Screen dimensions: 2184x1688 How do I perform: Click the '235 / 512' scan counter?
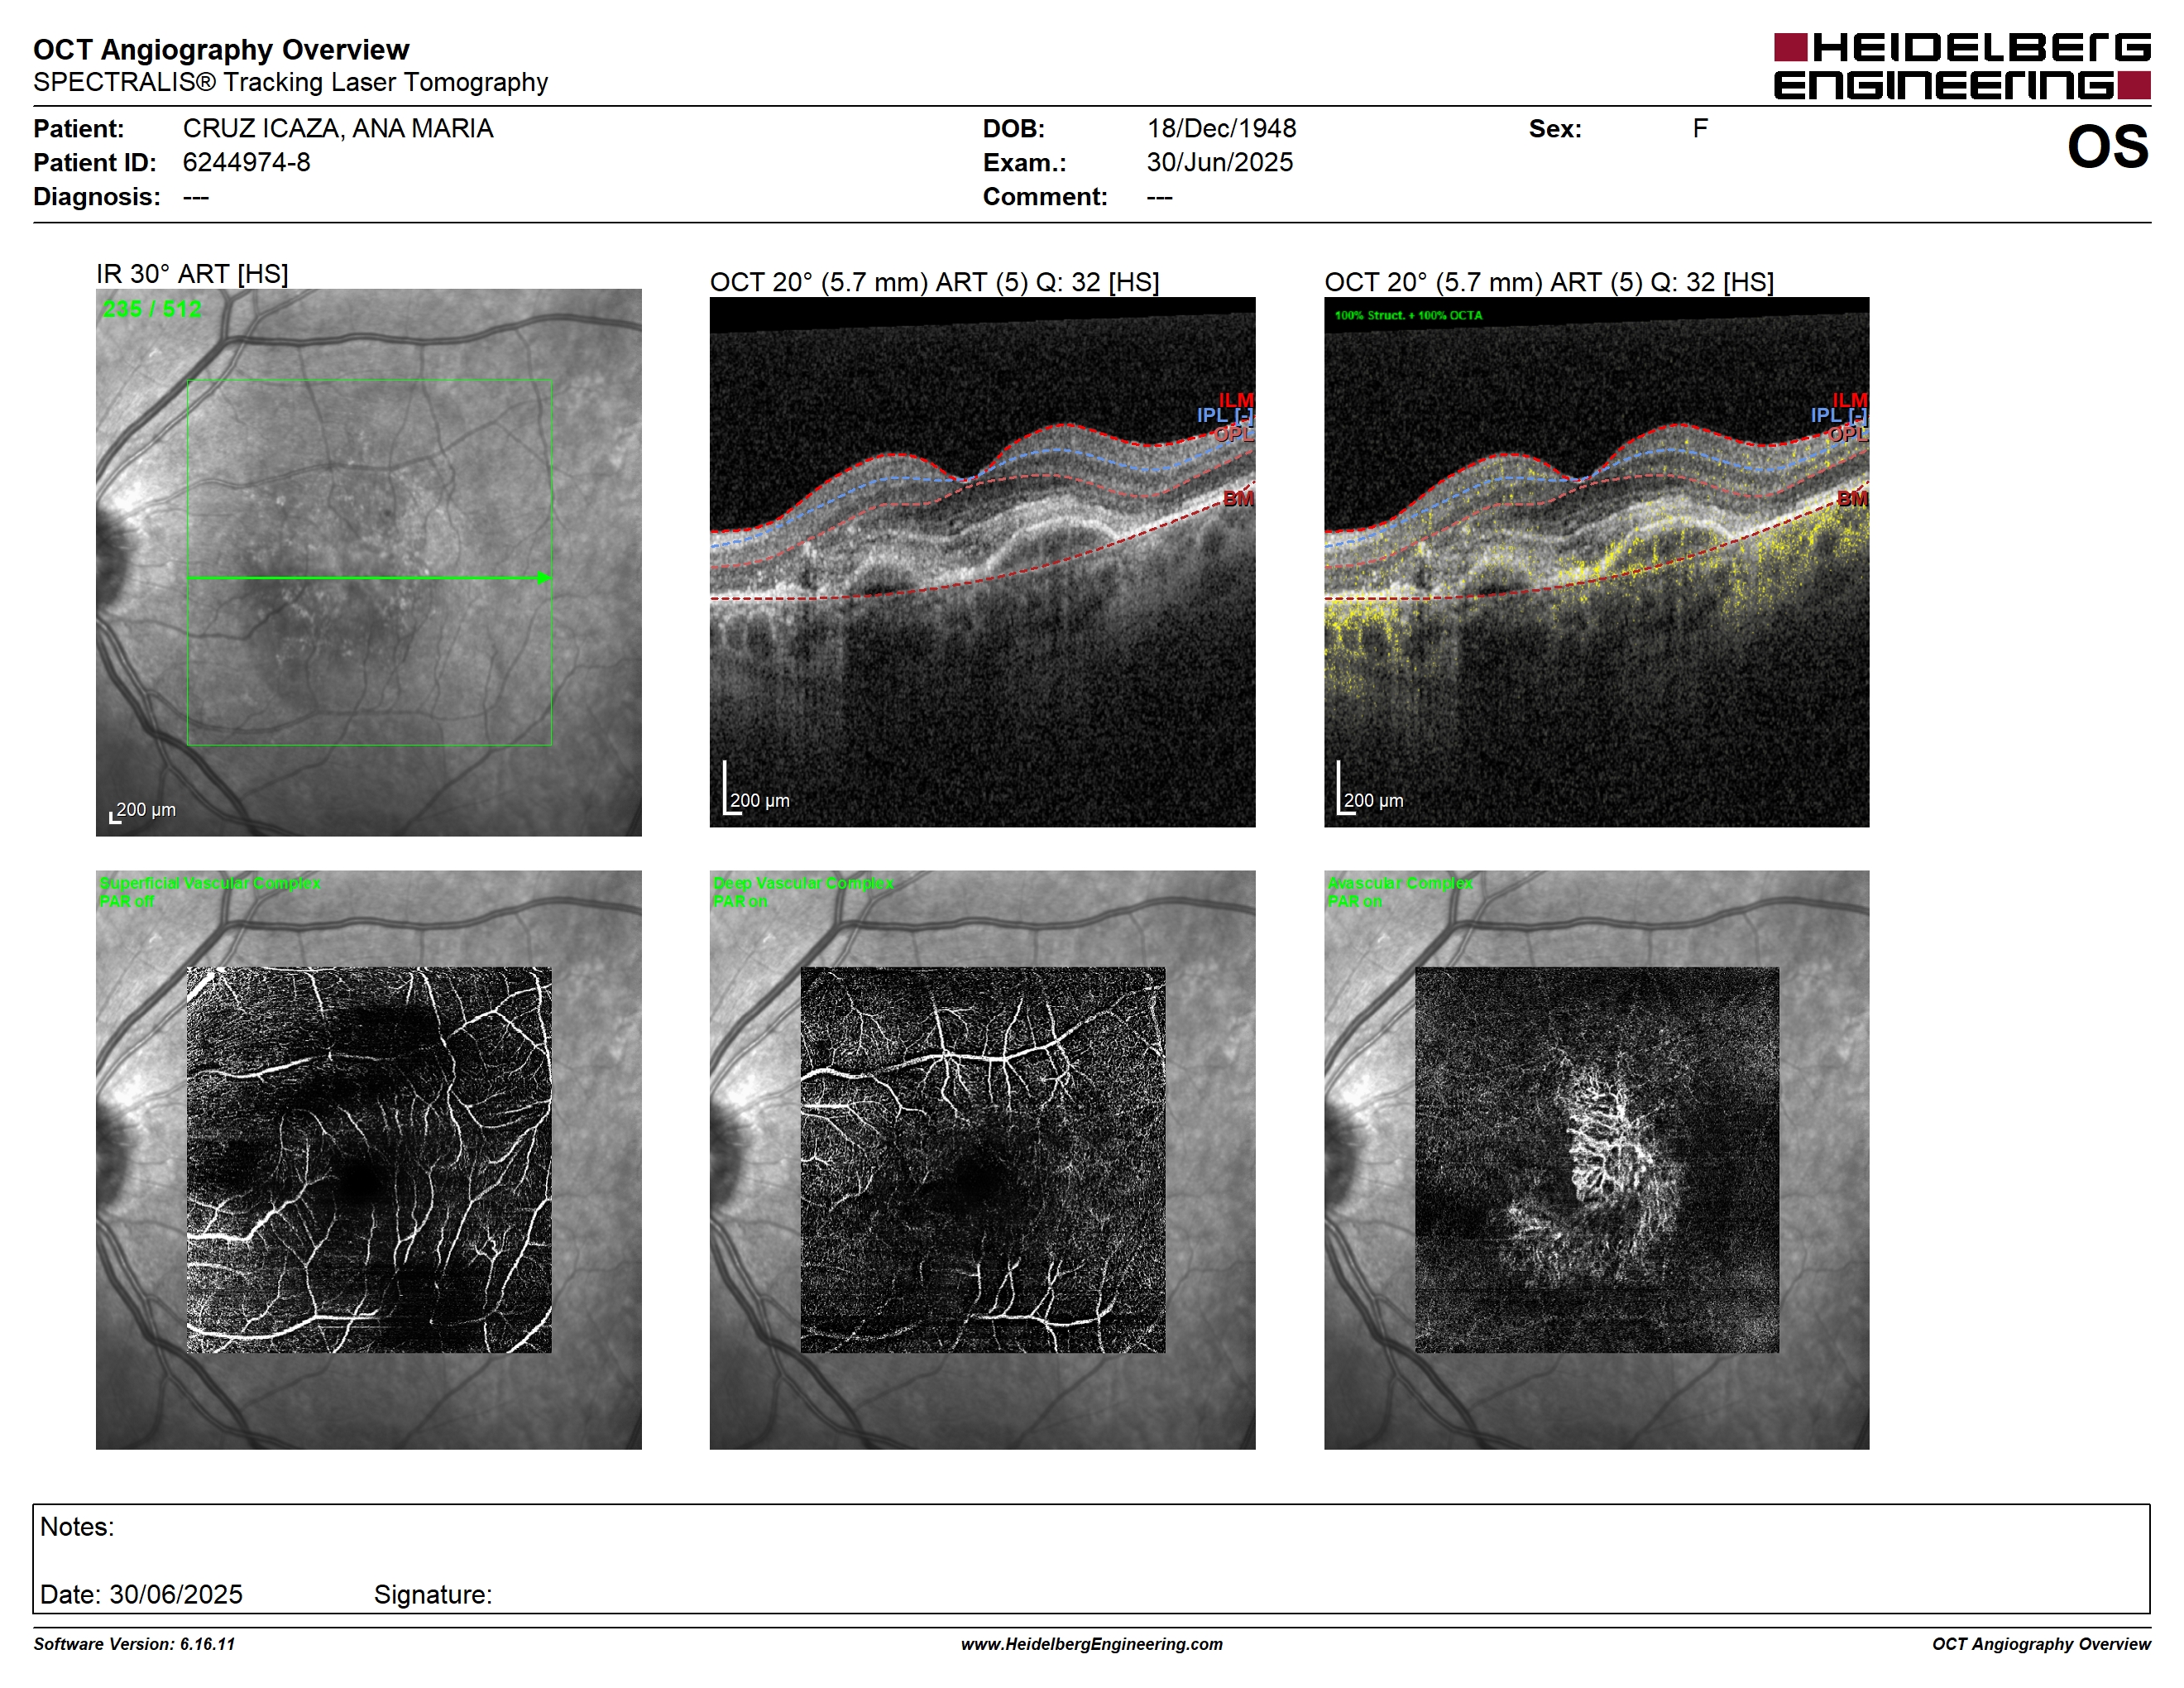coord(151,309)
